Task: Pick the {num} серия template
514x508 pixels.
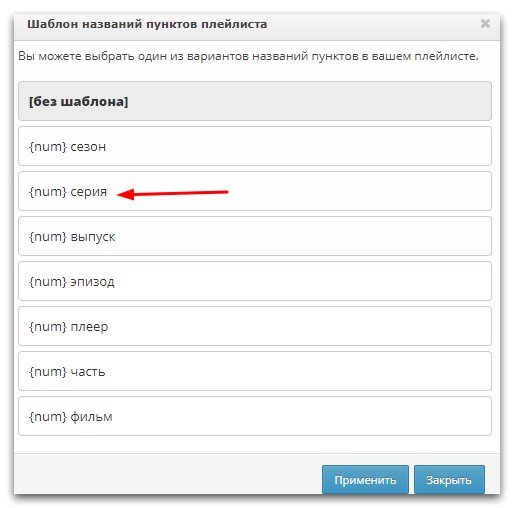Action: (255, 191)
